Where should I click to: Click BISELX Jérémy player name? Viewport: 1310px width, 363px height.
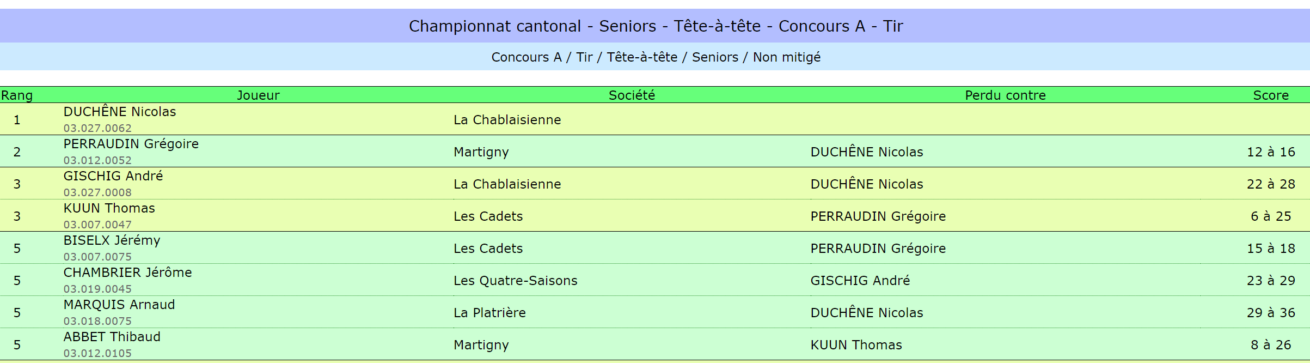pos(111,240)
